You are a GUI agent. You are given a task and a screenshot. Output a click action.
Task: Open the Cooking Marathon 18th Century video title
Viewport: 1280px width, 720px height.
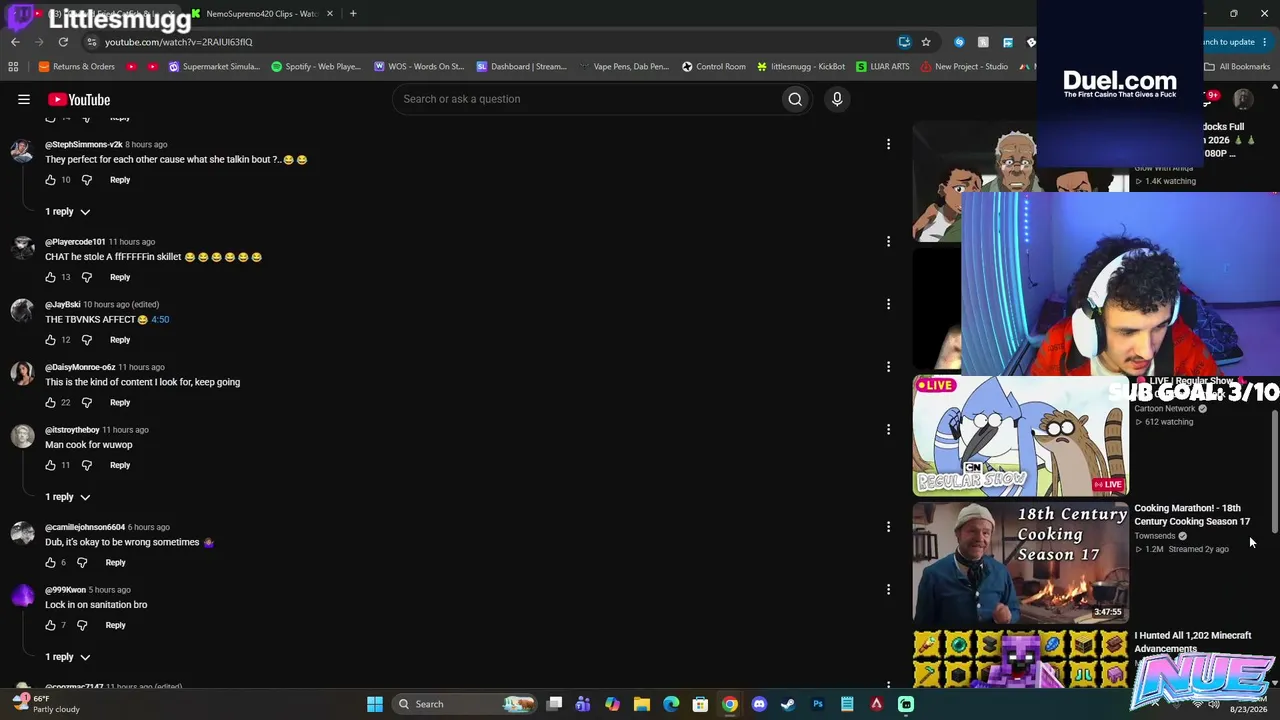[1192, 515]
